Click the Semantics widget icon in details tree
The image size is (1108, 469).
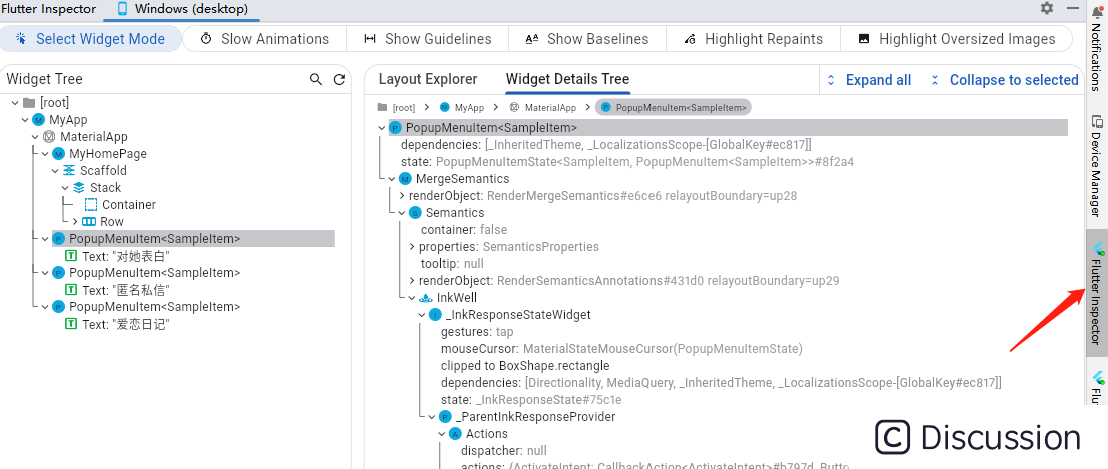pyautogui.click(x=414, y=213)
